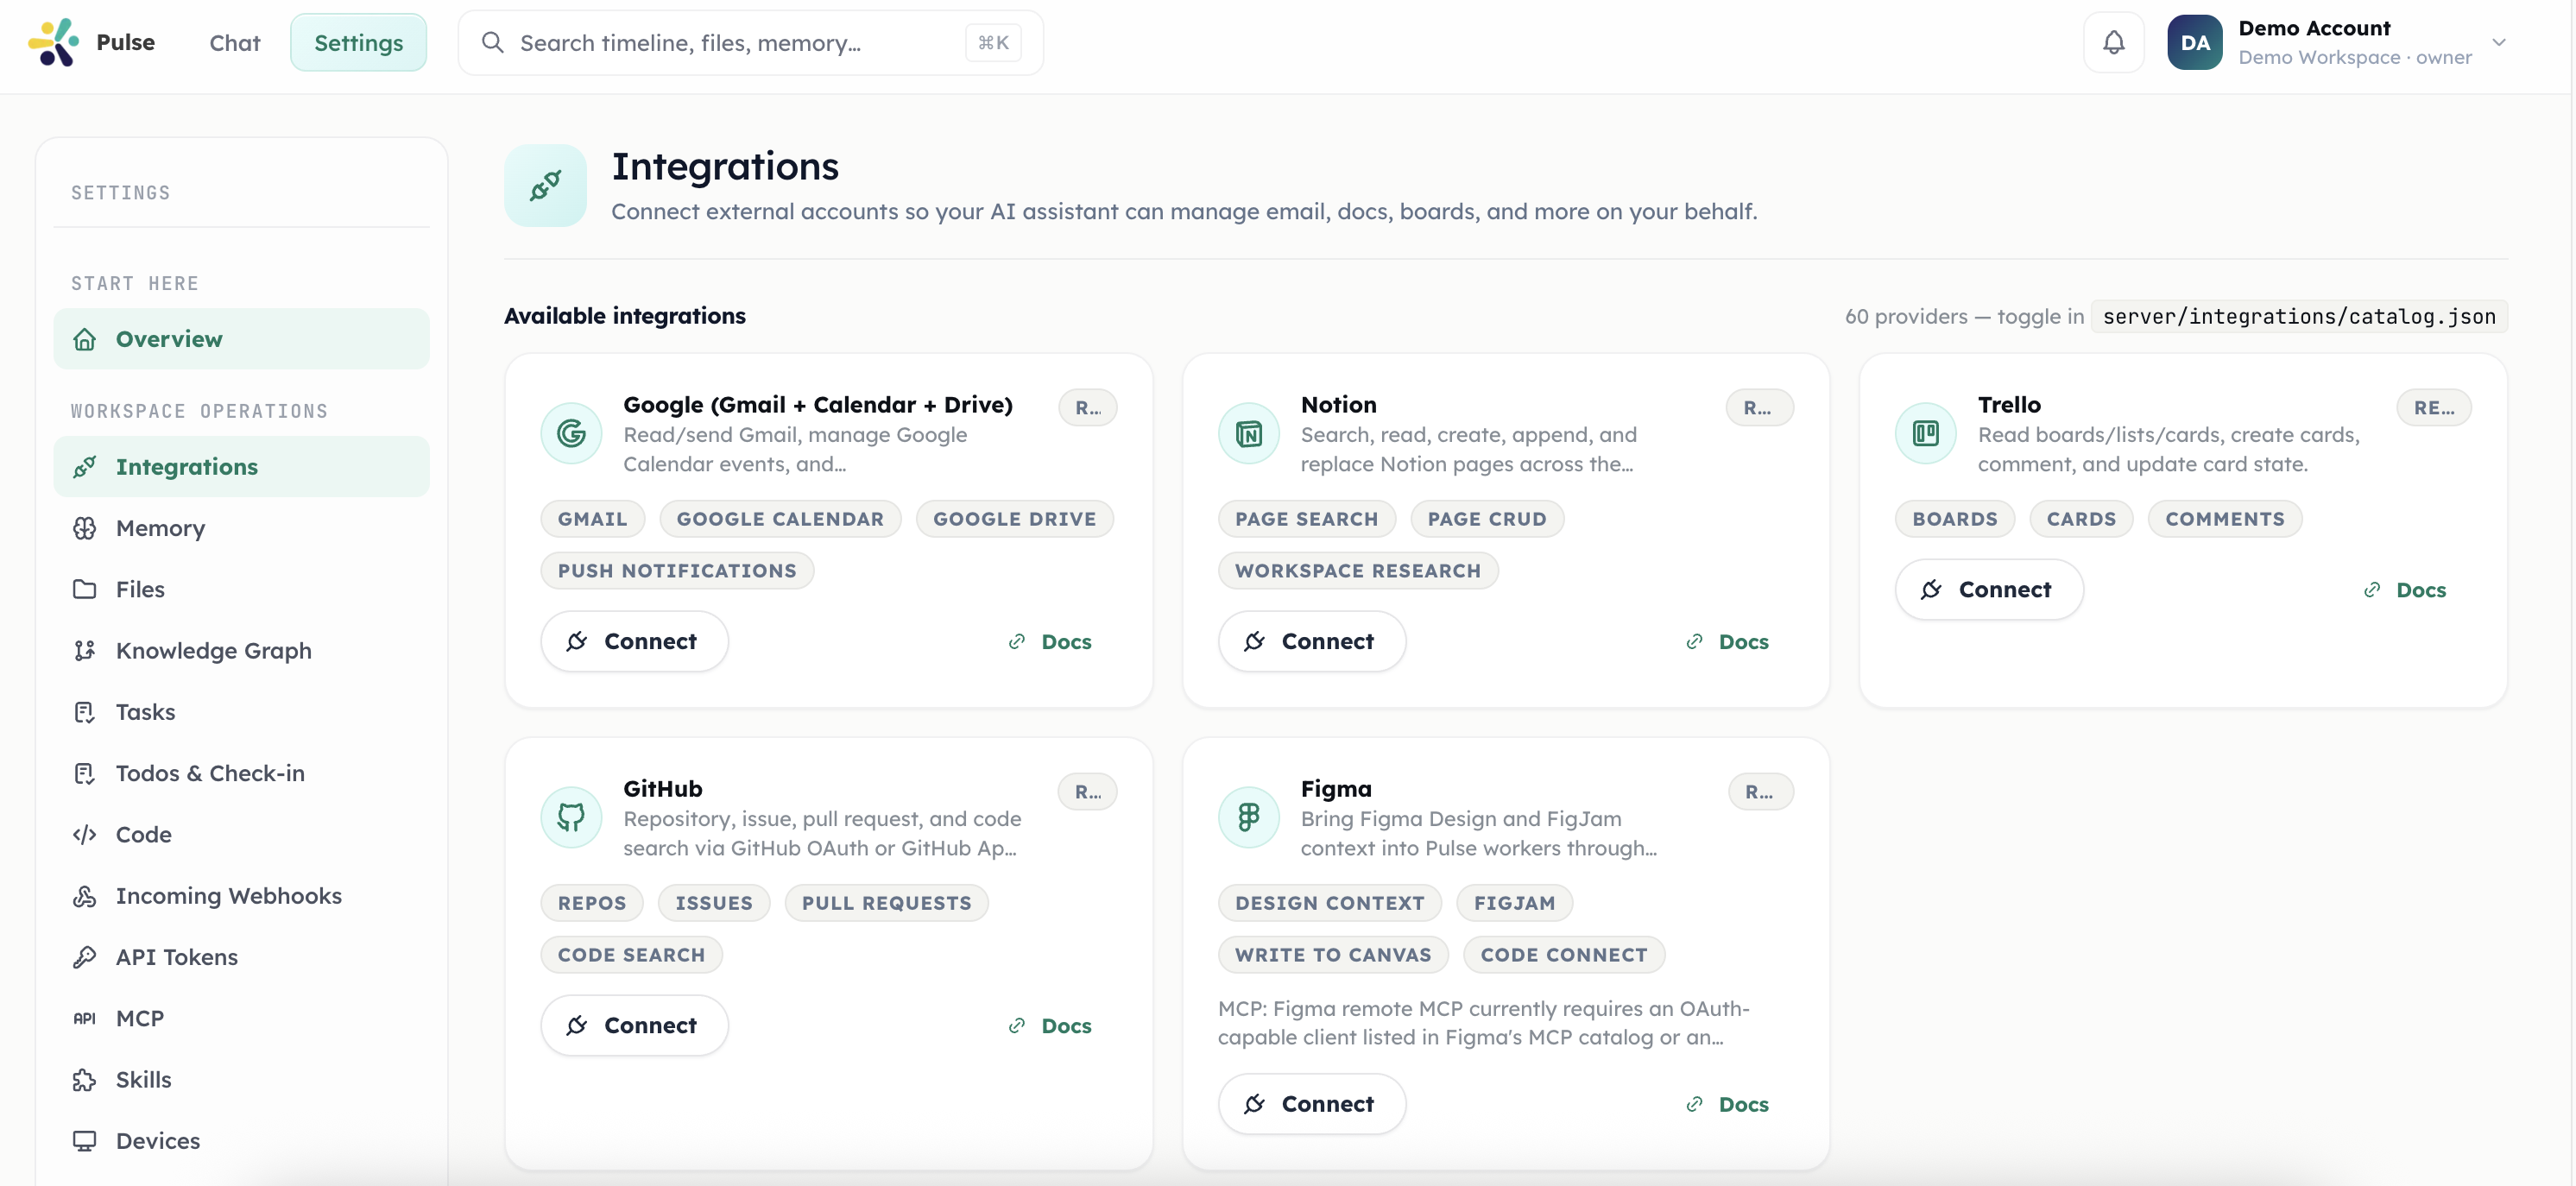Click the Overview home icon
Viewport: 2576px width, 1186px height.
[84, 339]
